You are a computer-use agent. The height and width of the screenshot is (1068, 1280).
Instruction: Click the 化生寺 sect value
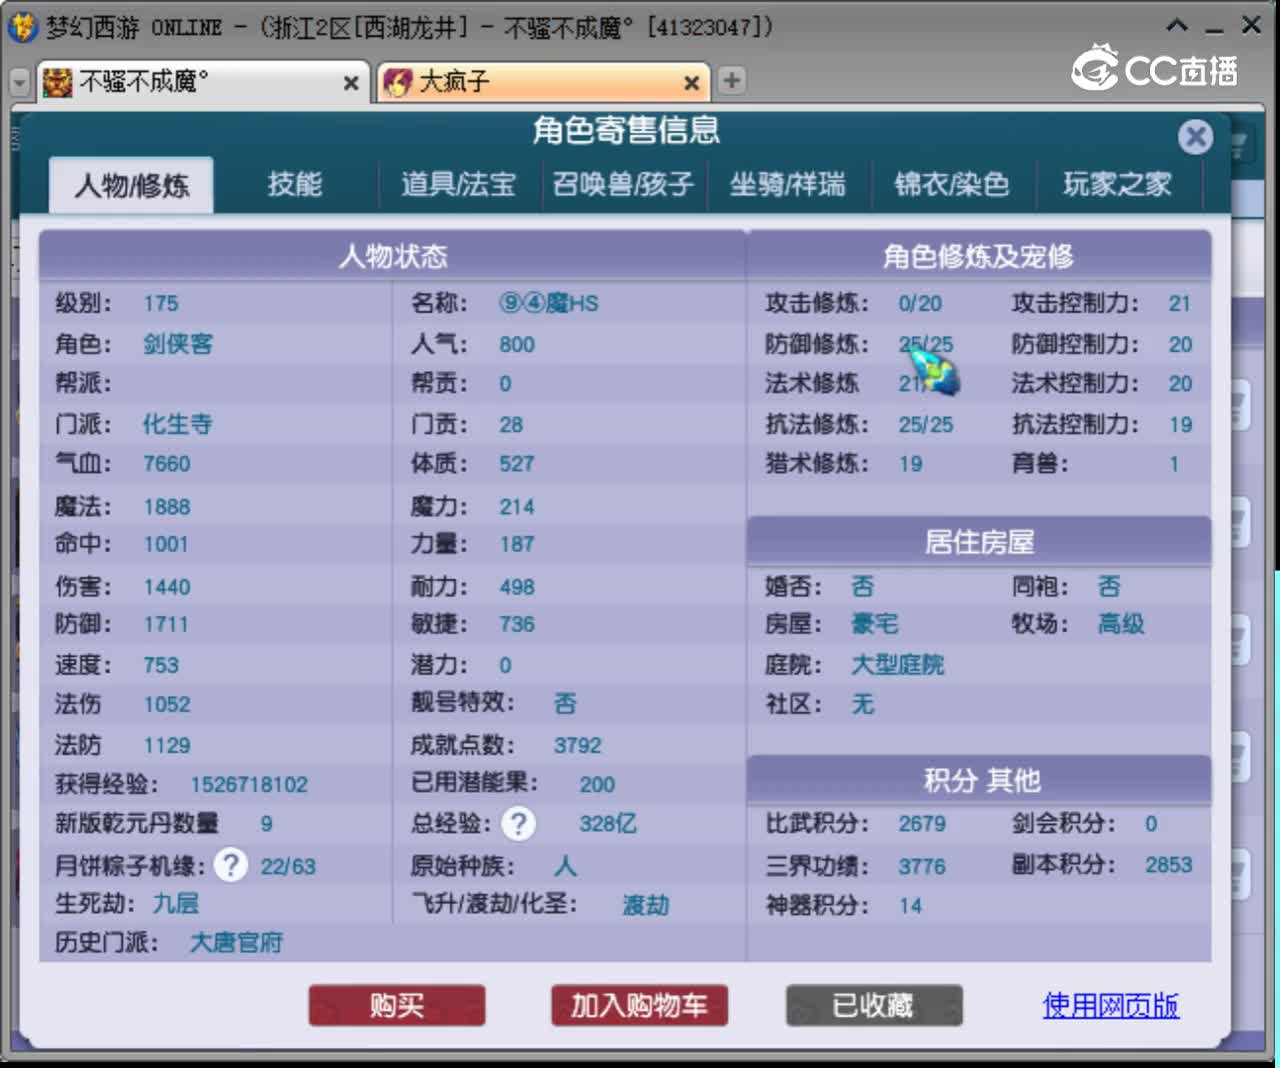[178, 424]
